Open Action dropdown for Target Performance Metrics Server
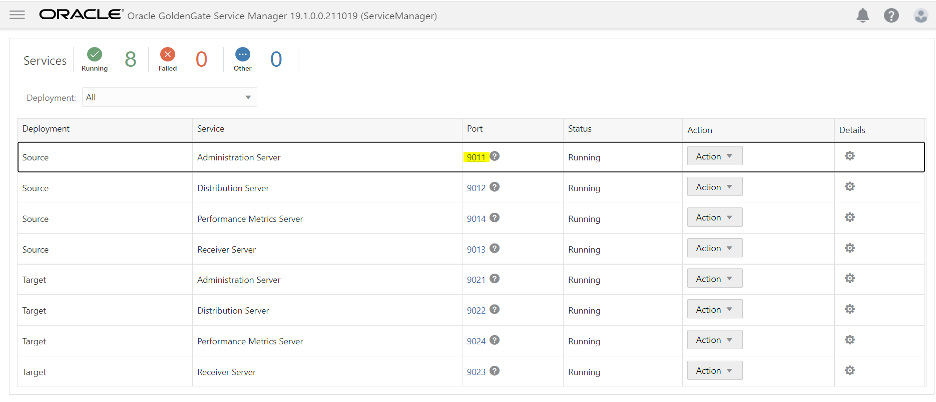Viewport: 936px width, 402px height. (715, 340)
